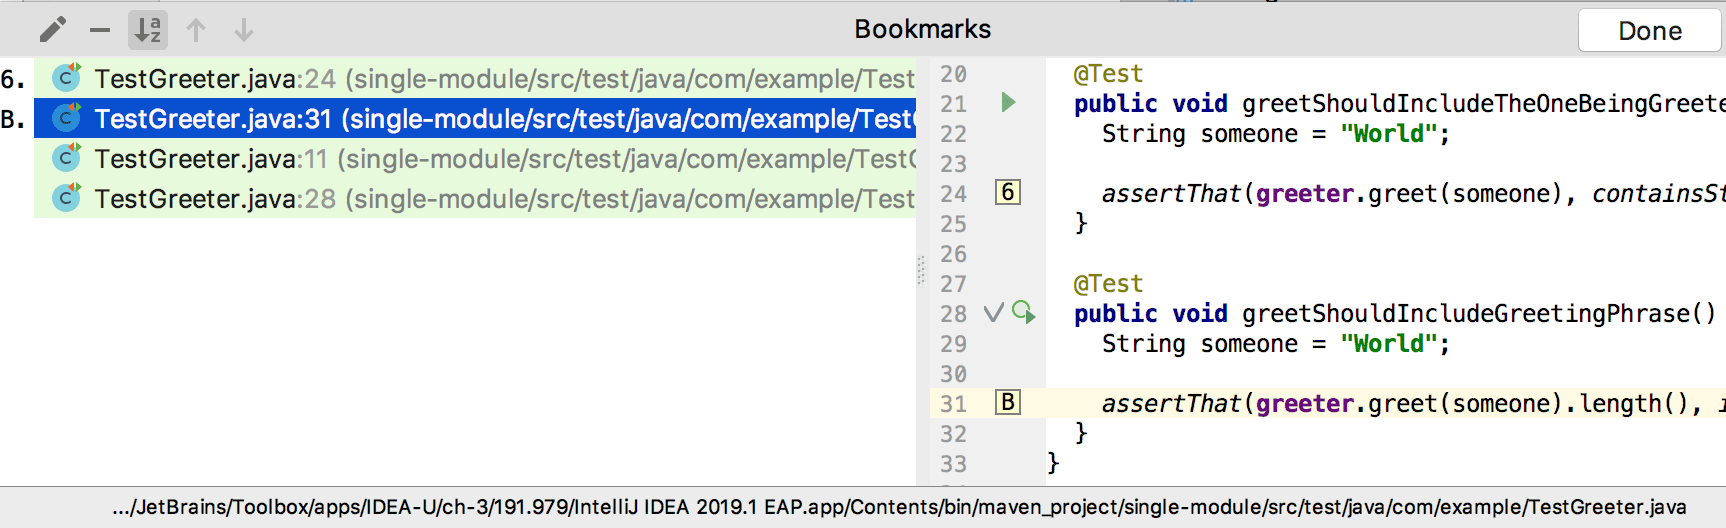Click rerun test gutter icon at line 28
Viewport: 1726px width, 528px height.
(1023, 312)
